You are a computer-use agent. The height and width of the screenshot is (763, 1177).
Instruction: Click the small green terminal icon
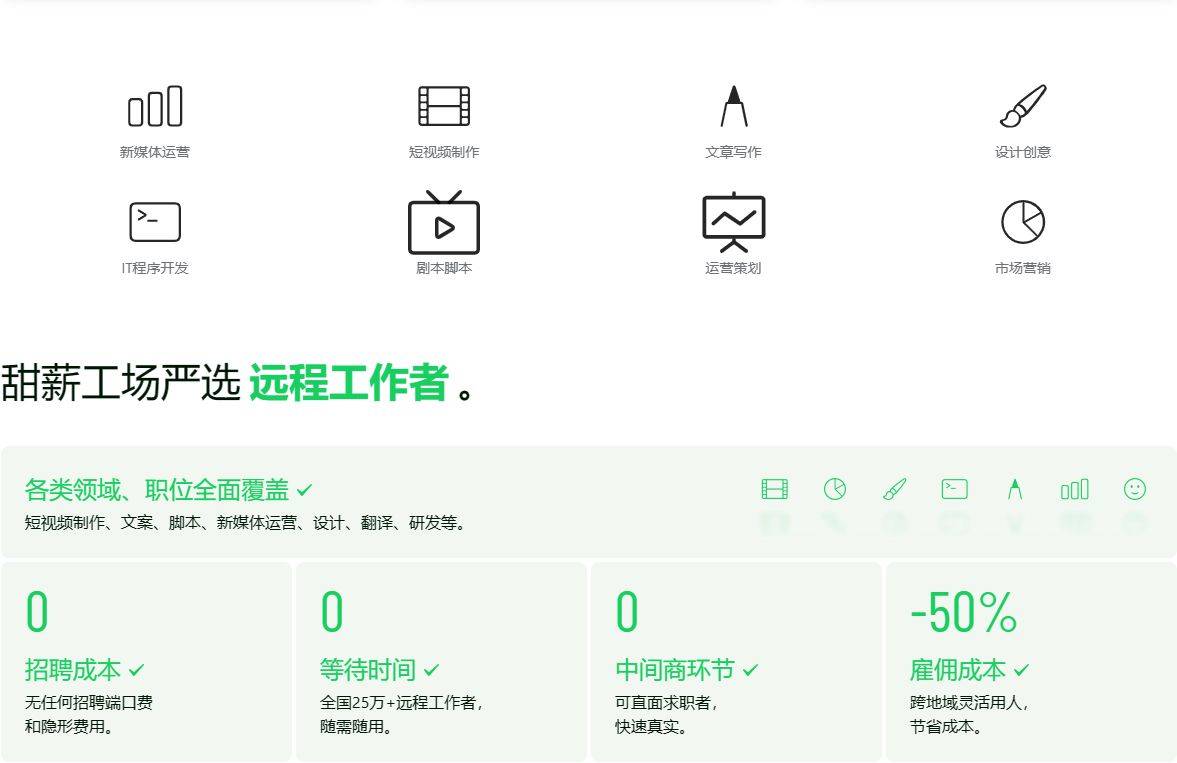tap(955, 489)
